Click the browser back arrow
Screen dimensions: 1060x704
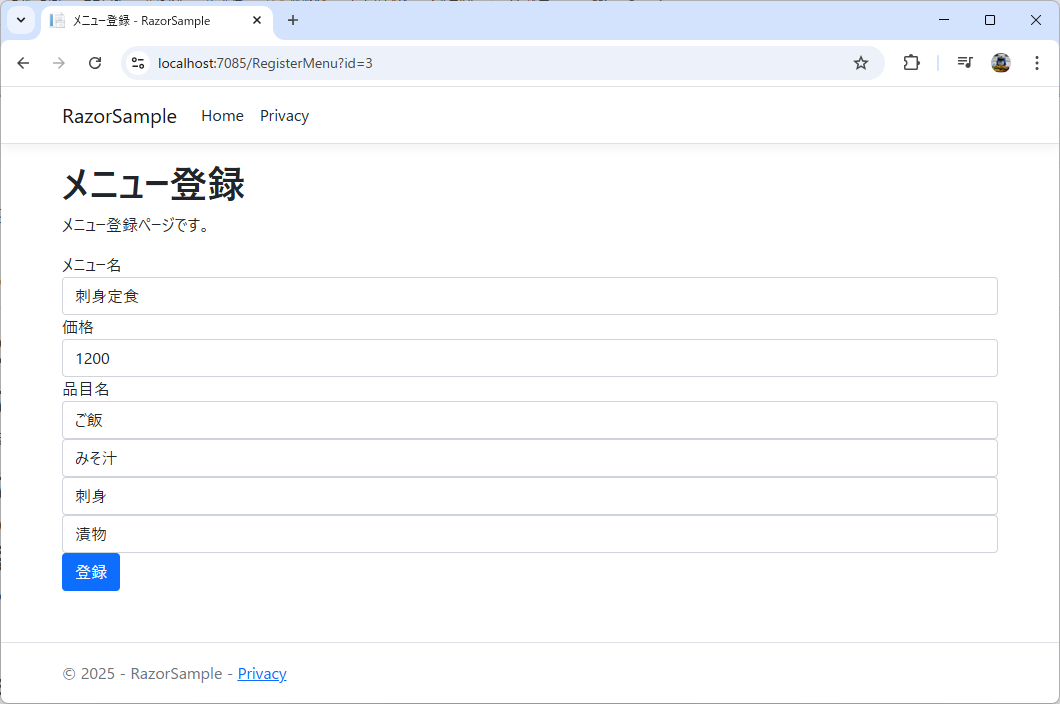point(23,63)
